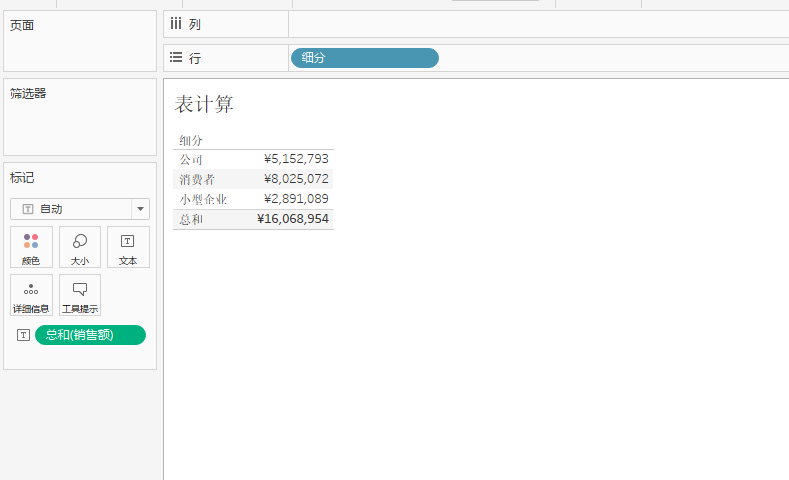Click the value ¥2,891,089
Image resolution: width=789 pixels, height=480 pixels.
pyautogui.click(x=296, y=199)
